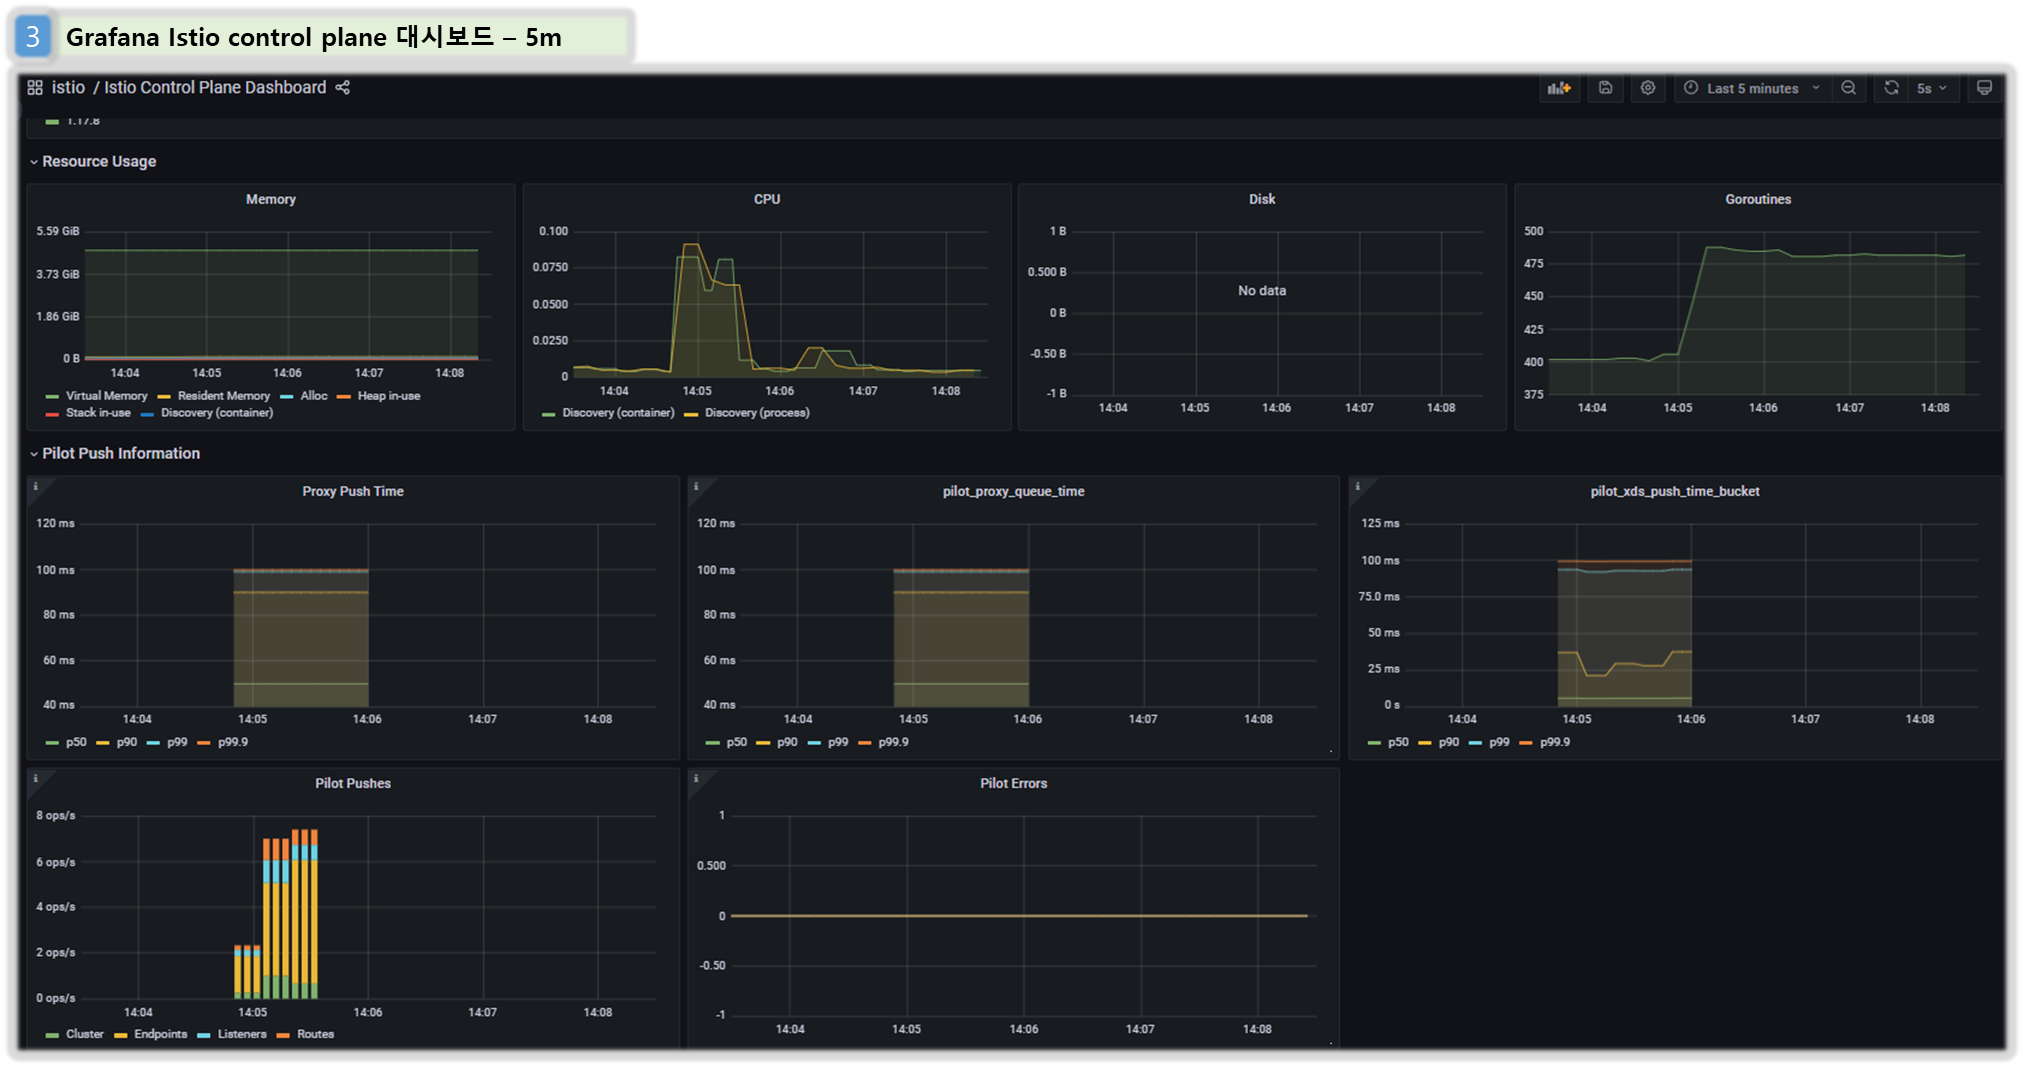Show the info icon on Pilot Pushes panel
This screenshot has width=2023, height=1067.
click(x=35, y=779)
